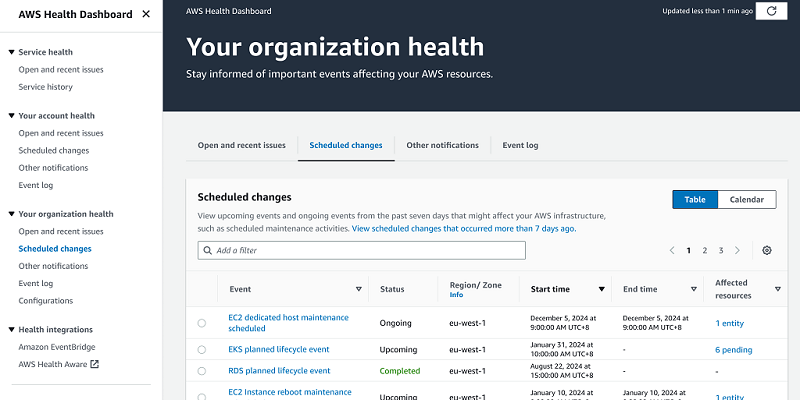The image size is (800, 400).
Task: Open table preferences gear icon
Action: coord(766,251)
